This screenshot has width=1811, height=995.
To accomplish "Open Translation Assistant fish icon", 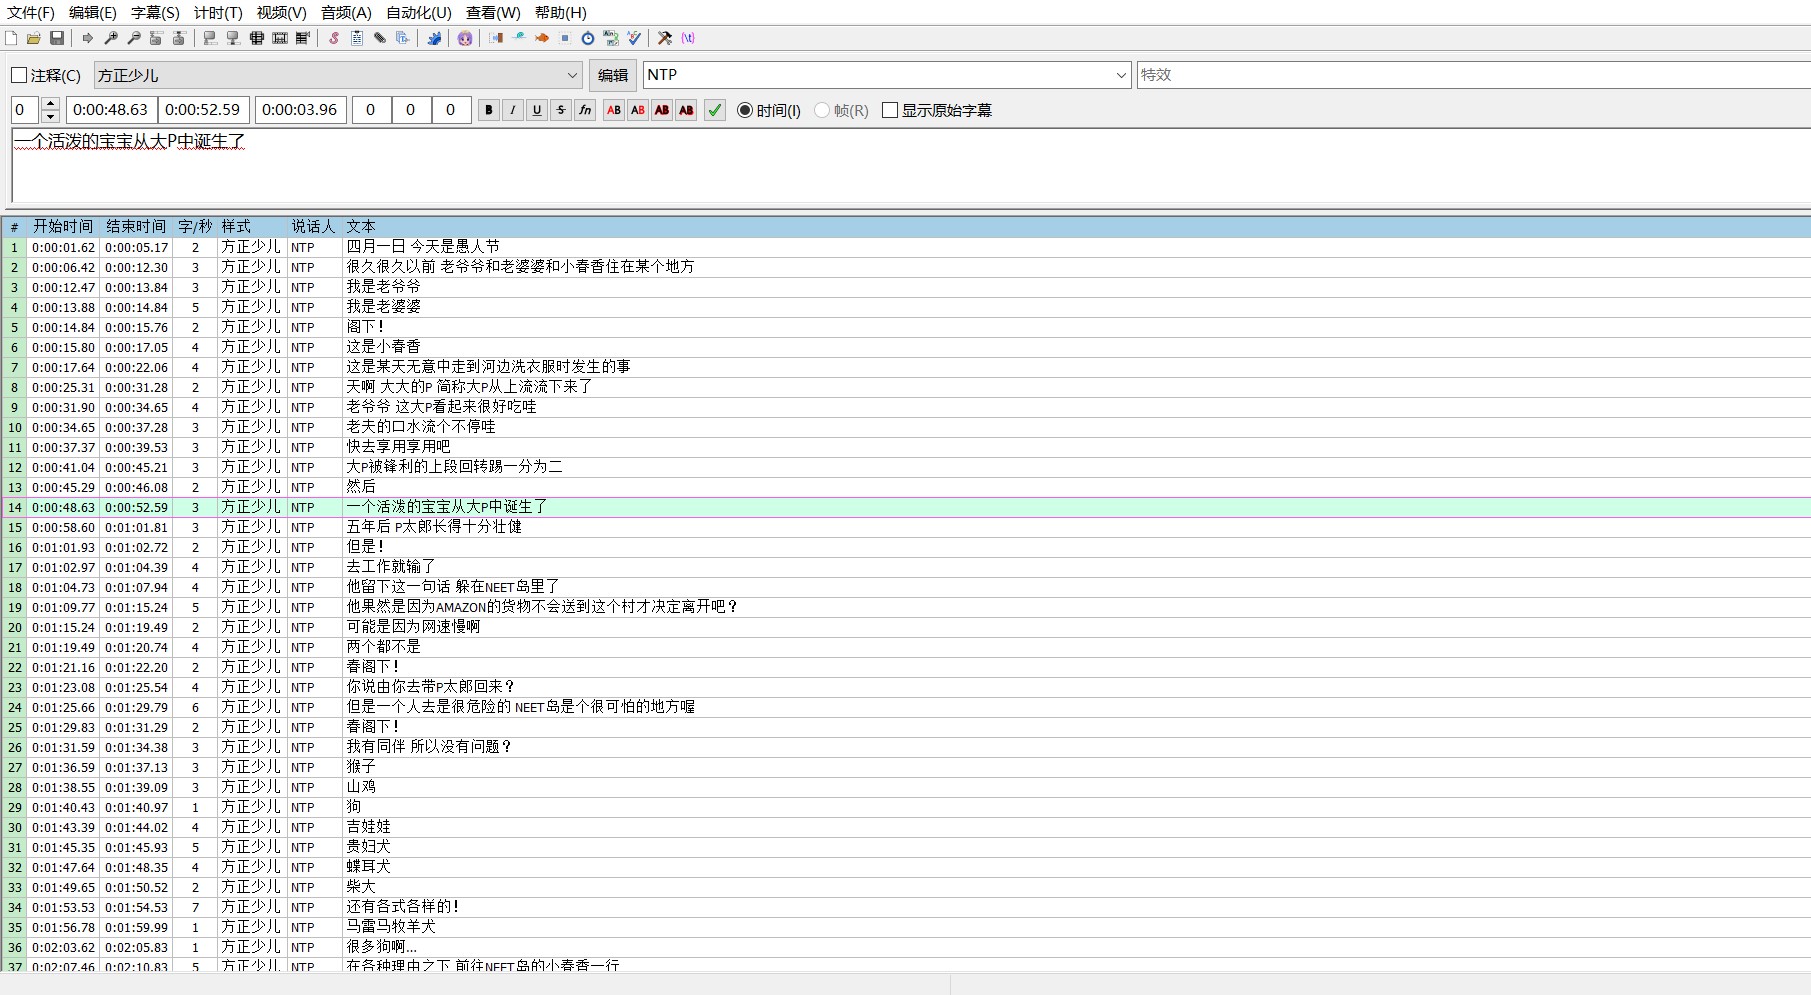I will point(542,38).
